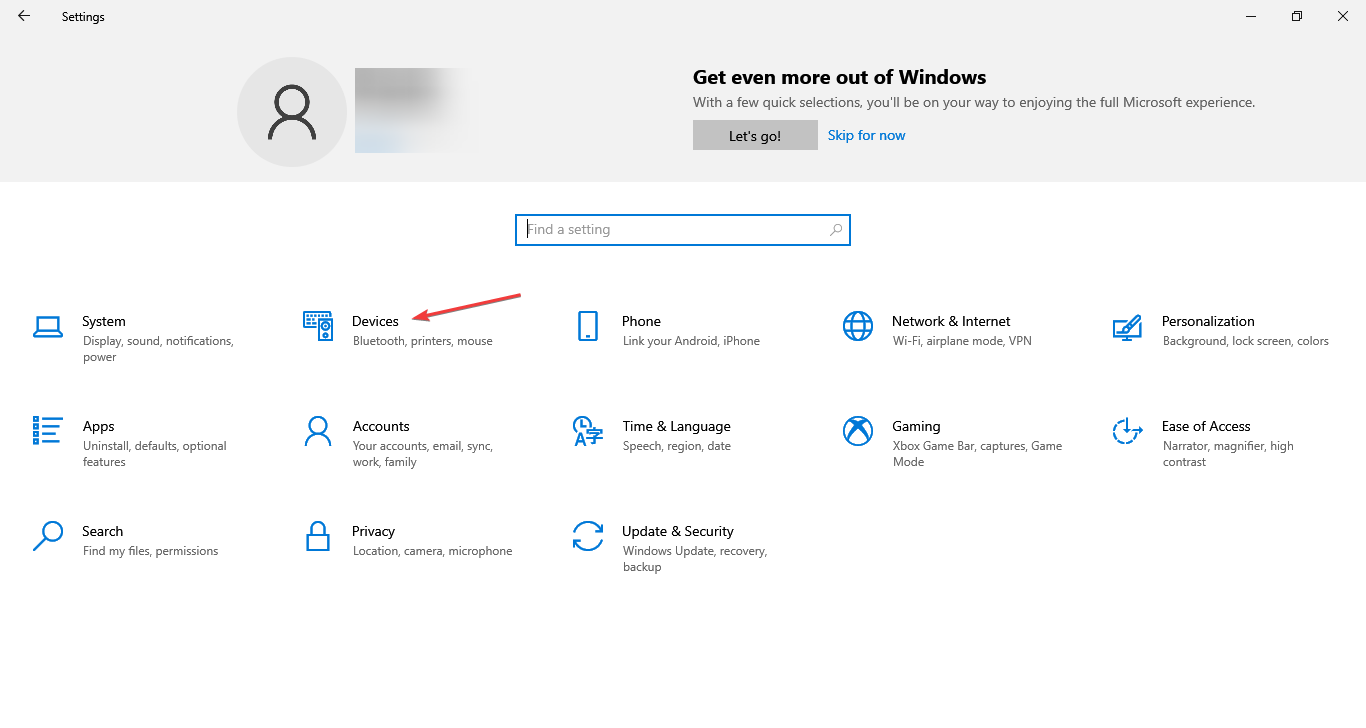
Task: Open the Apps list icon
Action: [x=48, y=431]
